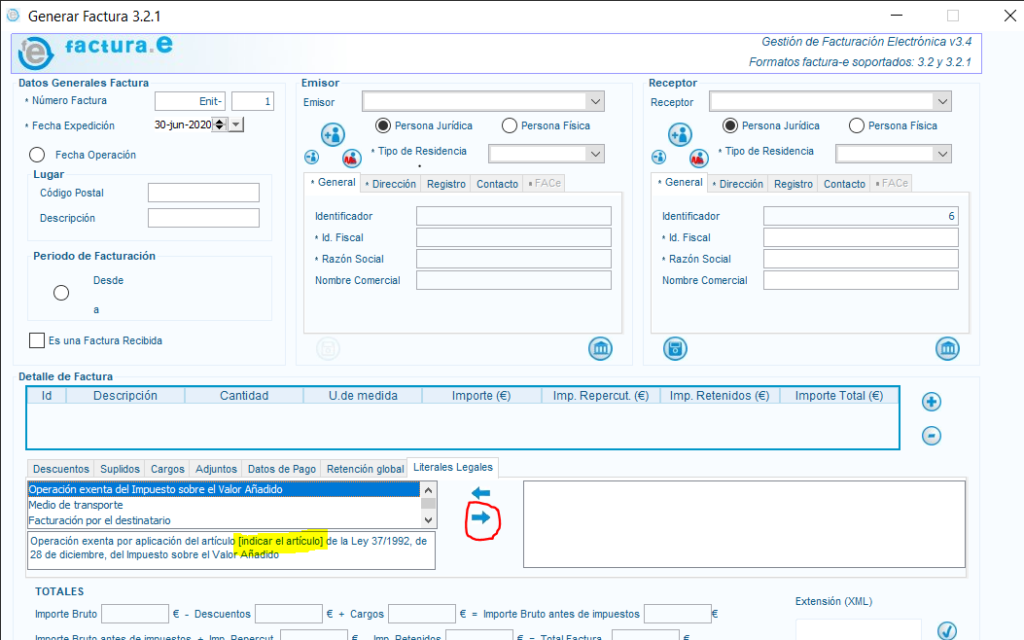Select the Receptor General tab
Viewport: 1024px width, 640px height.
pos(680,183)
